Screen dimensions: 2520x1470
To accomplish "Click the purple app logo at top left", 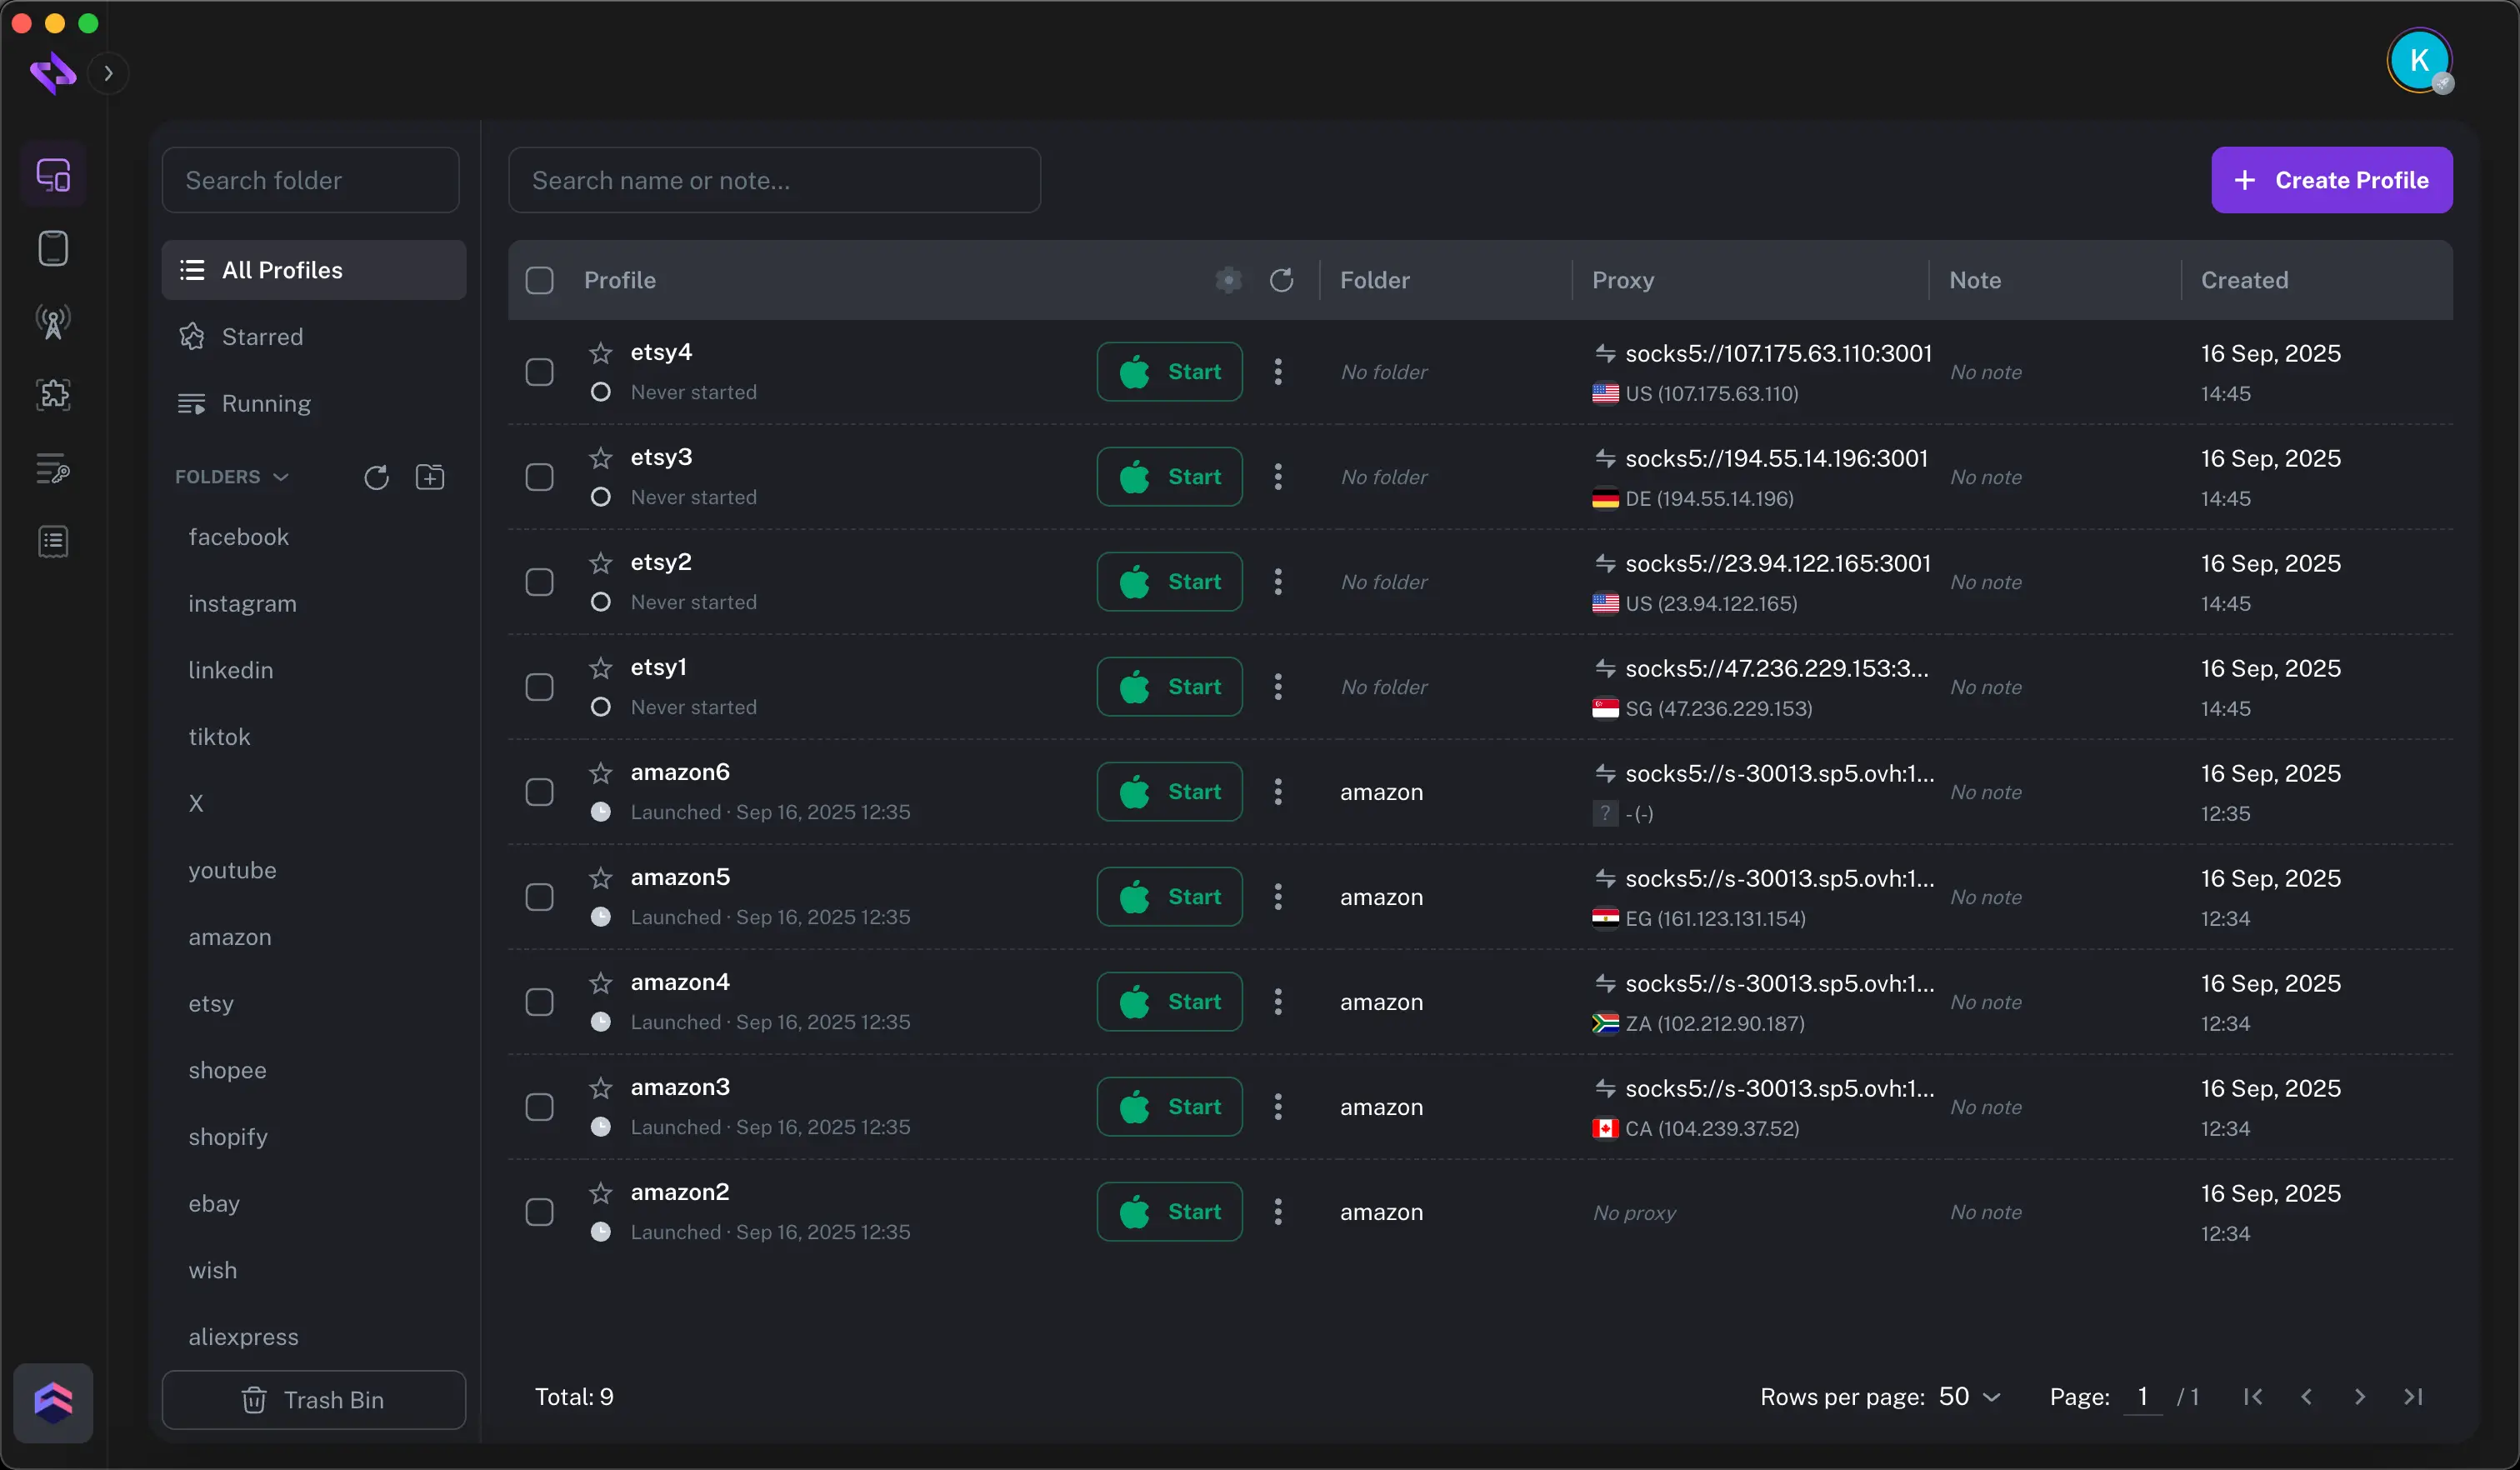I will pyautogui.click(x=53, y=72).
